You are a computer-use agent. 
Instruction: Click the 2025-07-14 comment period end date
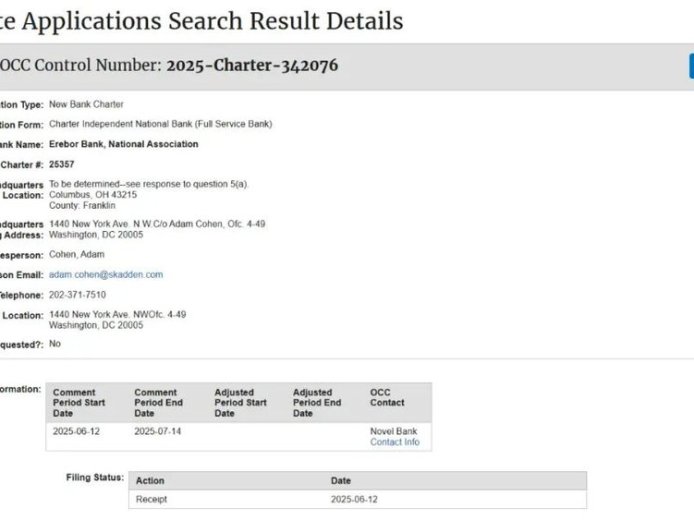[x=158, y=431]
